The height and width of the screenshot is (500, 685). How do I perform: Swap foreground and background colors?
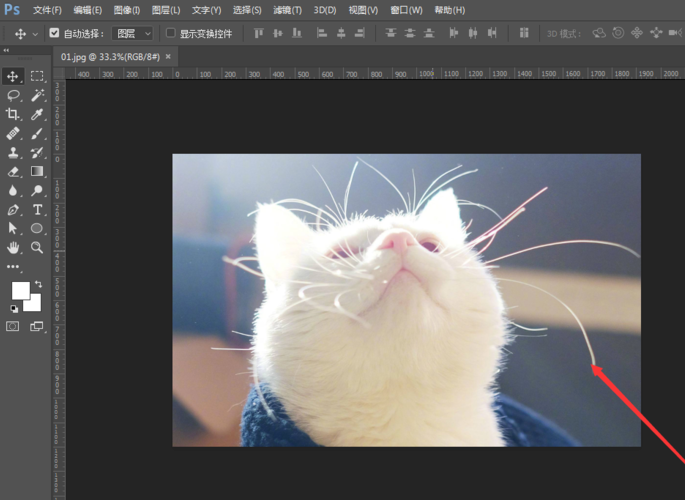click(x=38, y=284)
